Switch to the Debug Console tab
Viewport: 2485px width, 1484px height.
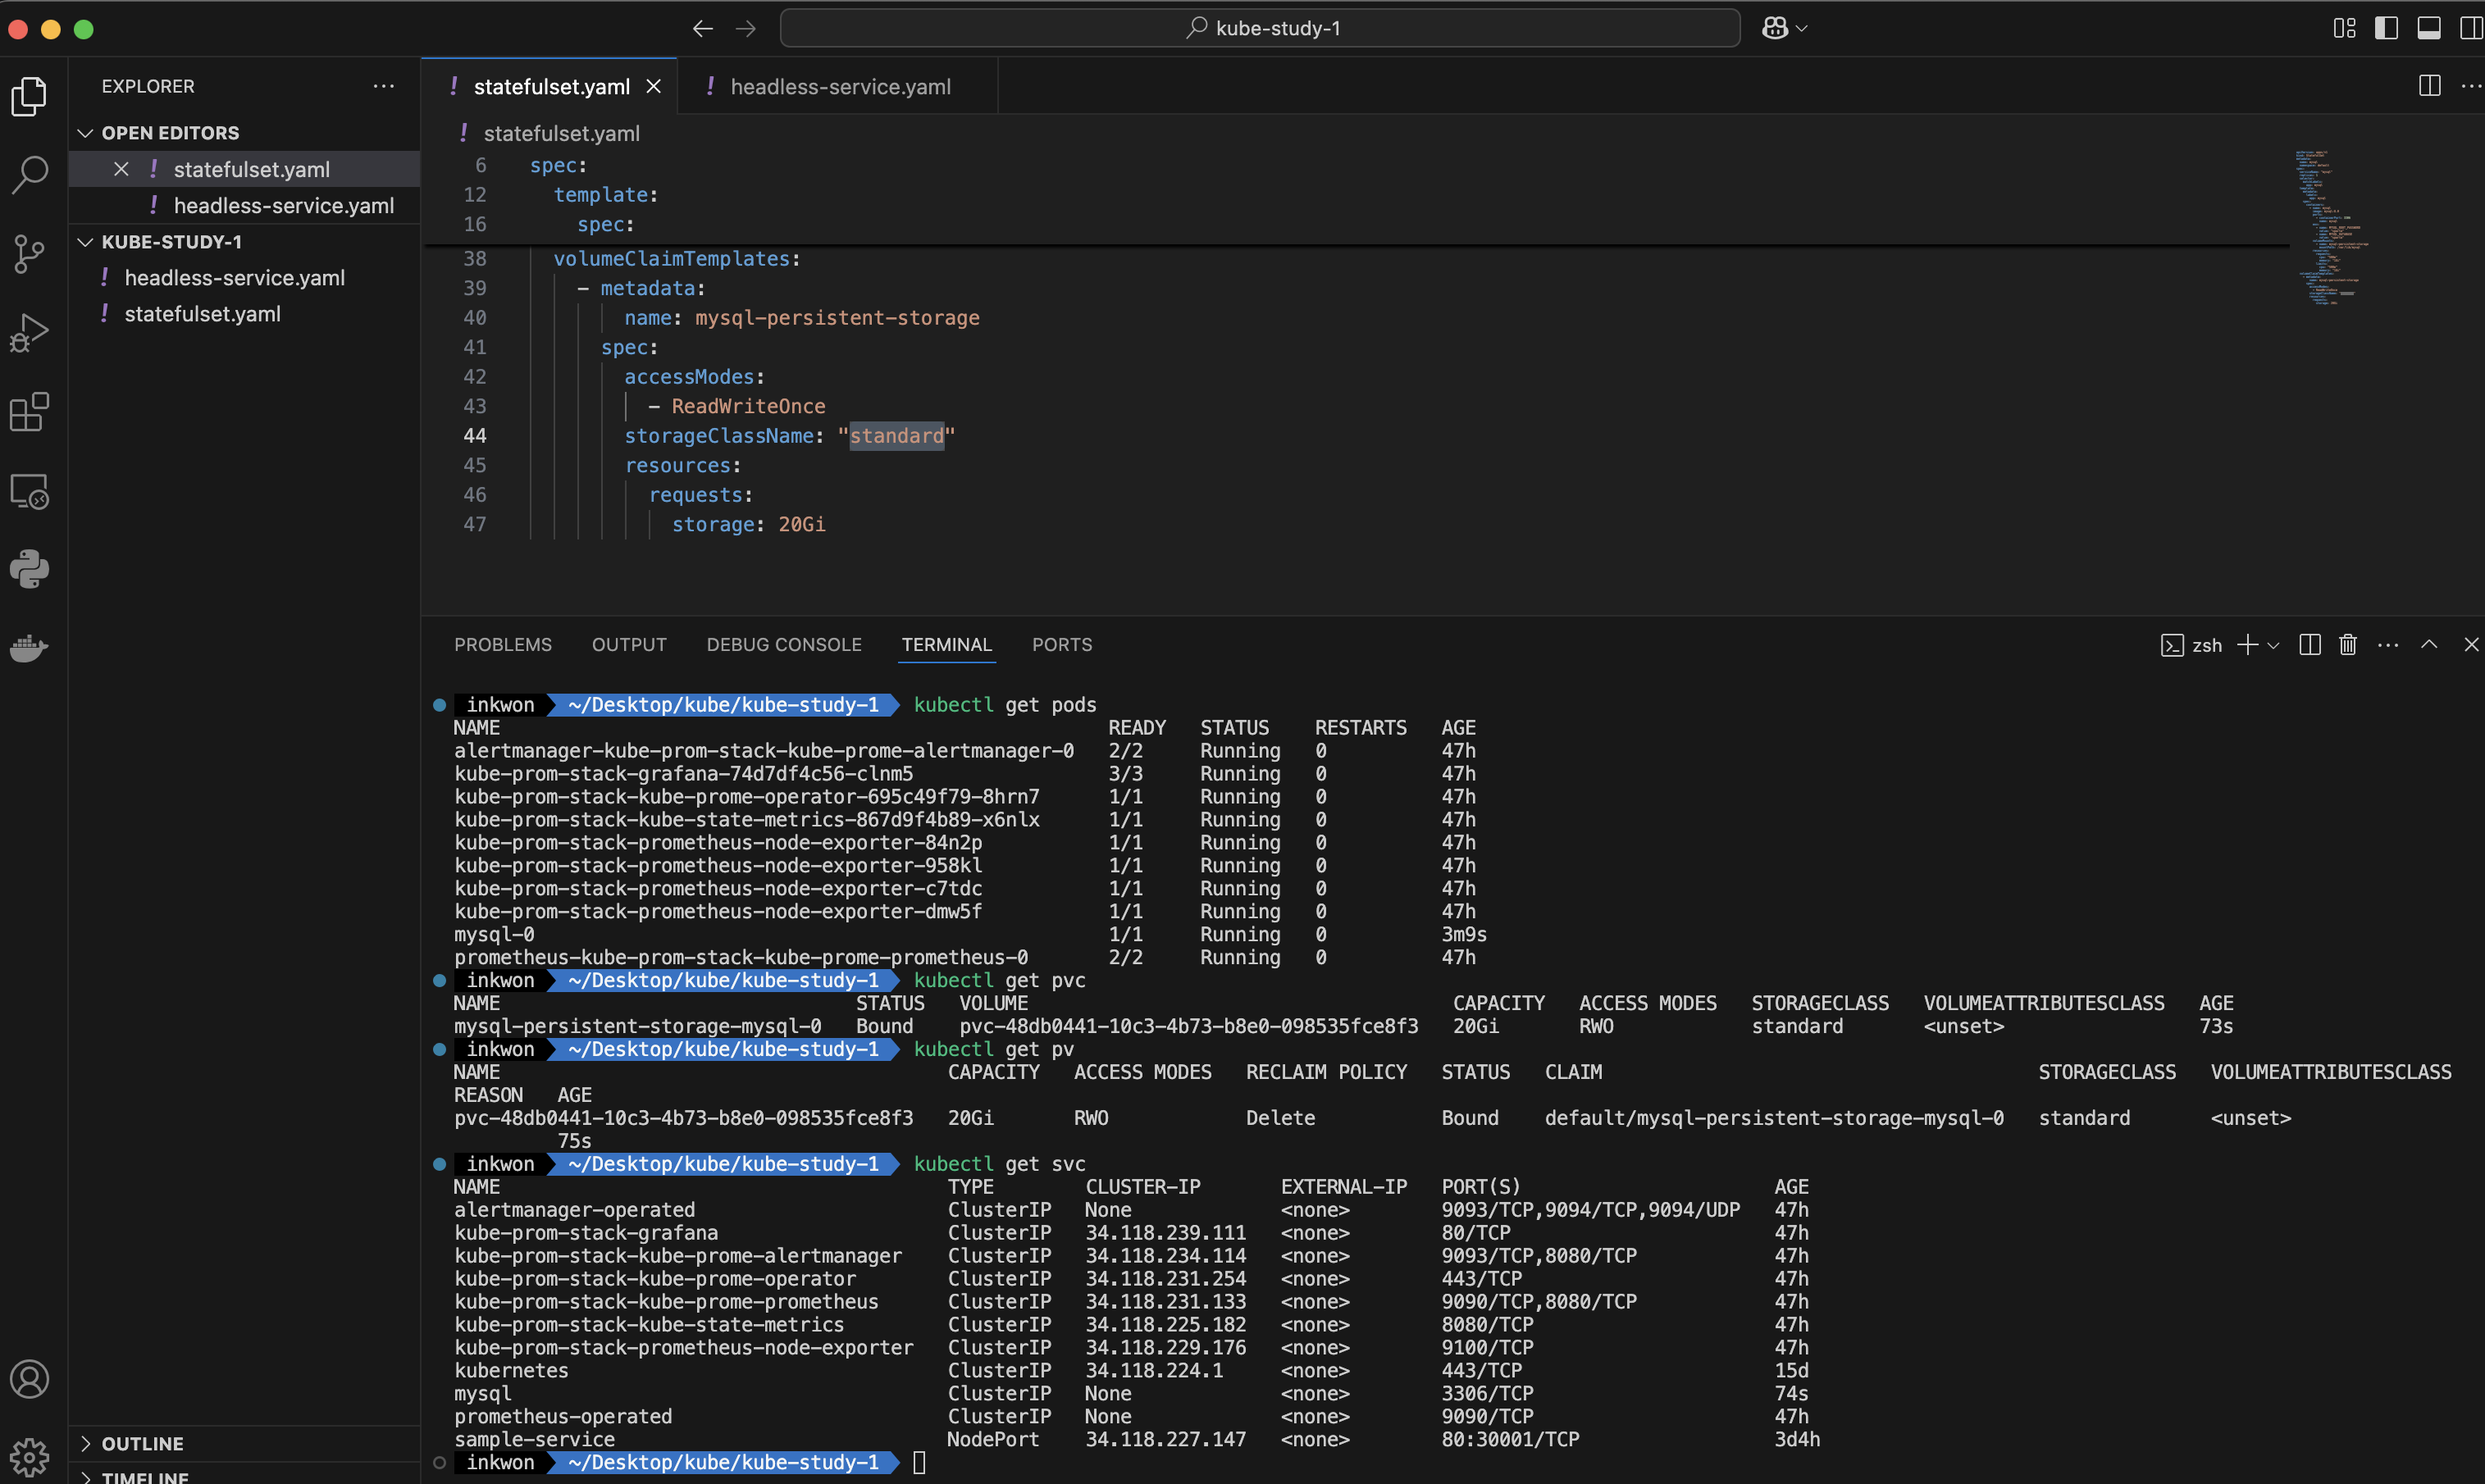pyautogui.click(x=784, y=645)
